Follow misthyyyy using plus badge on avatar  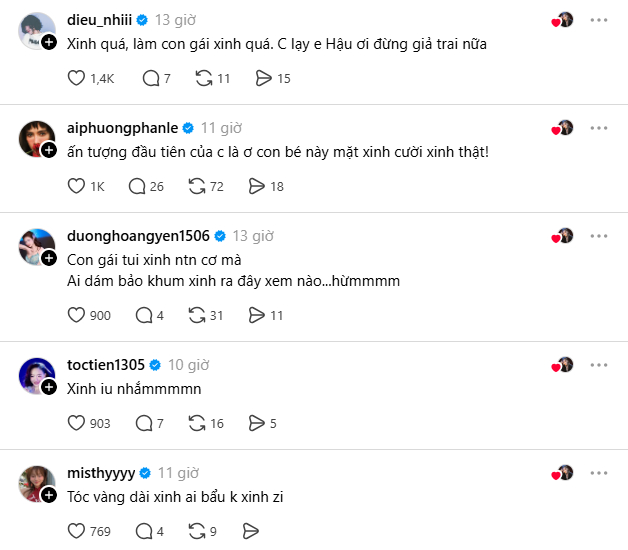point(49,495)
